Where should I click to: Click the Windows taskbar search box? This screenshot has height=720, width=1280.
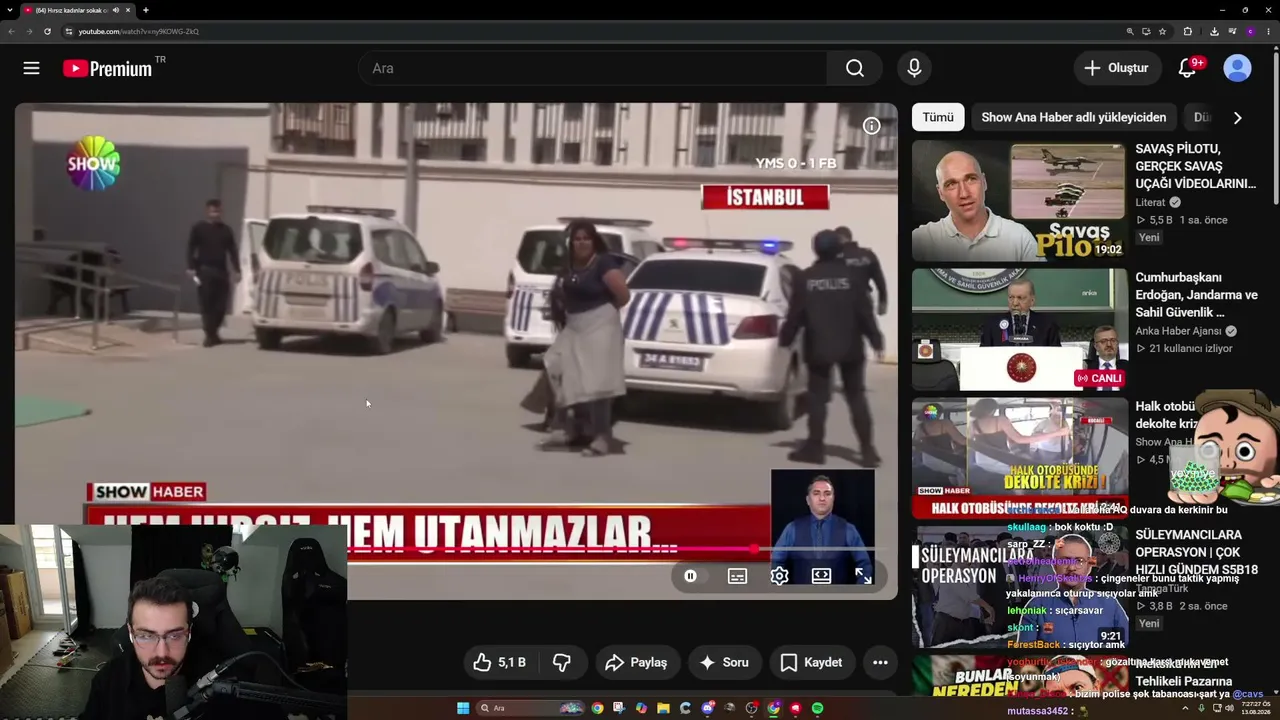530,708
